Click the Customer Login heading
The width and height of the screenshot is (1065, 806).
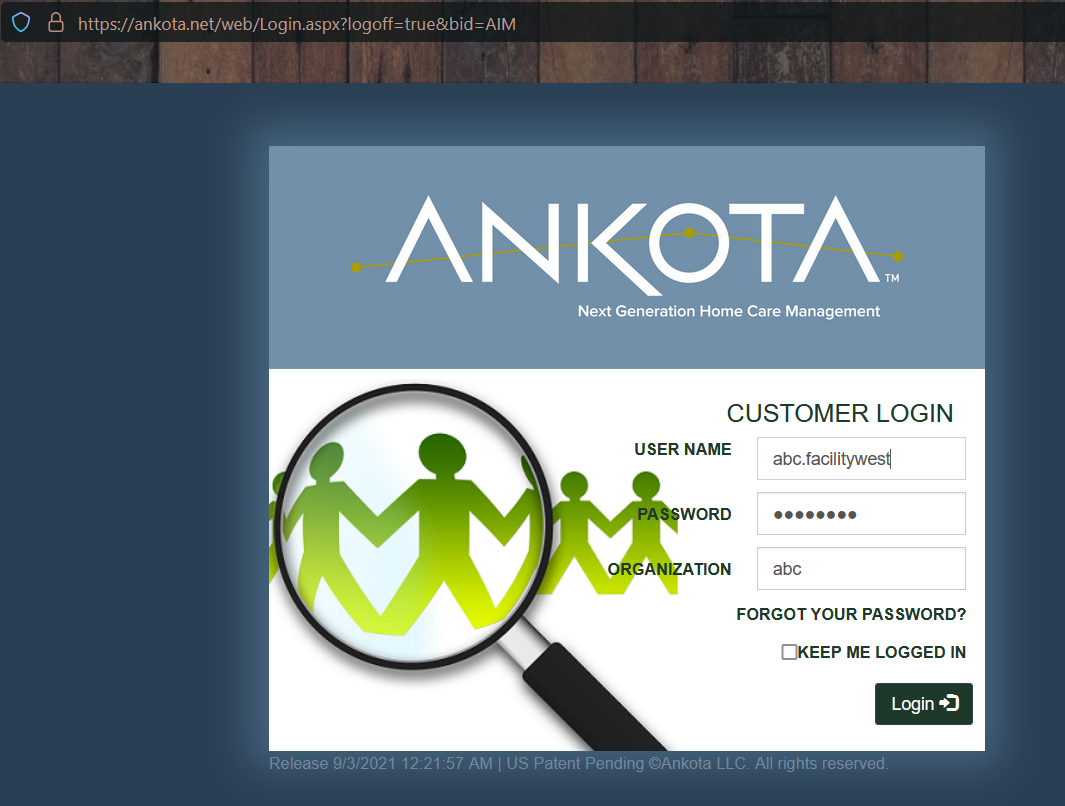point(840,413)
